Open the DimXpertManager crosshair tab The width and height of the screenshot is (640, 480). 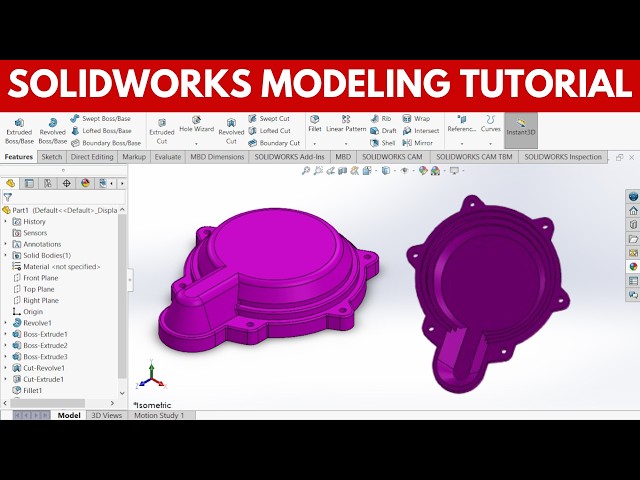67,183
